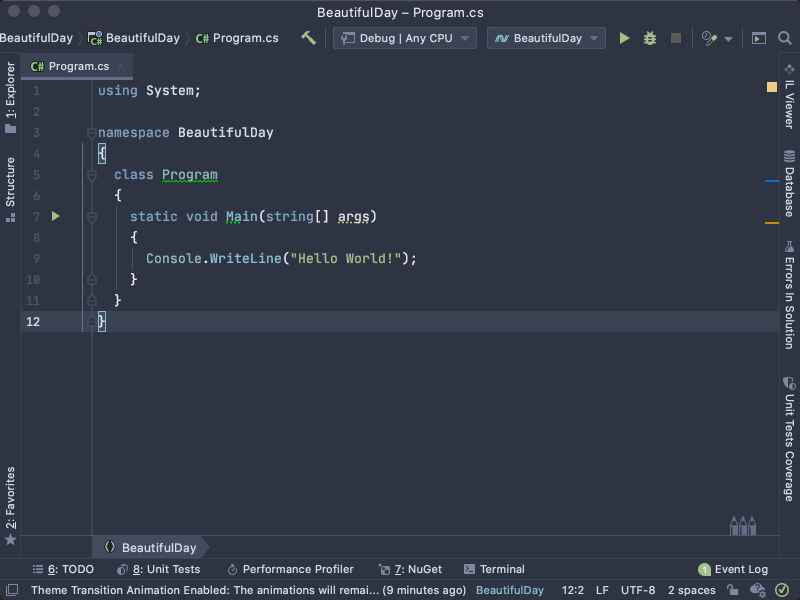Click the blue marker on error stripe
The width and height of the screenshot is (800, 600).
(771, 181)
